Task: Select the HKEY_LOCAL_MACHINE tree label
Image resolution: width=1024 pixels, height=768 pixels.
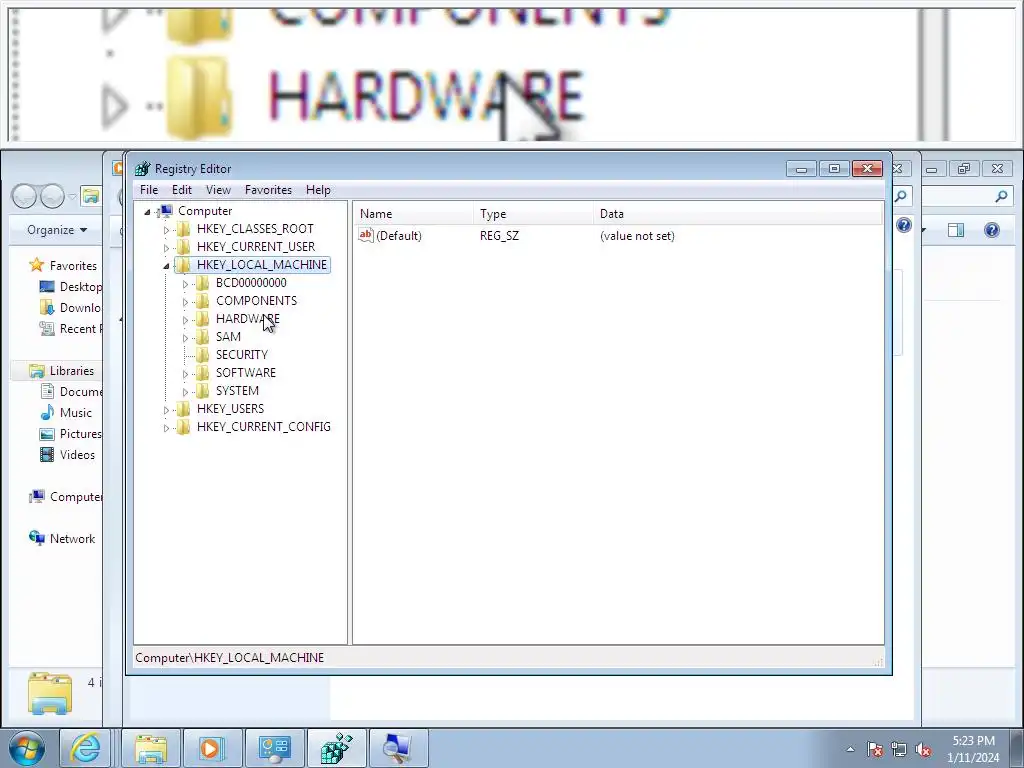Action: pyautogui.click(x=262, y=264)
